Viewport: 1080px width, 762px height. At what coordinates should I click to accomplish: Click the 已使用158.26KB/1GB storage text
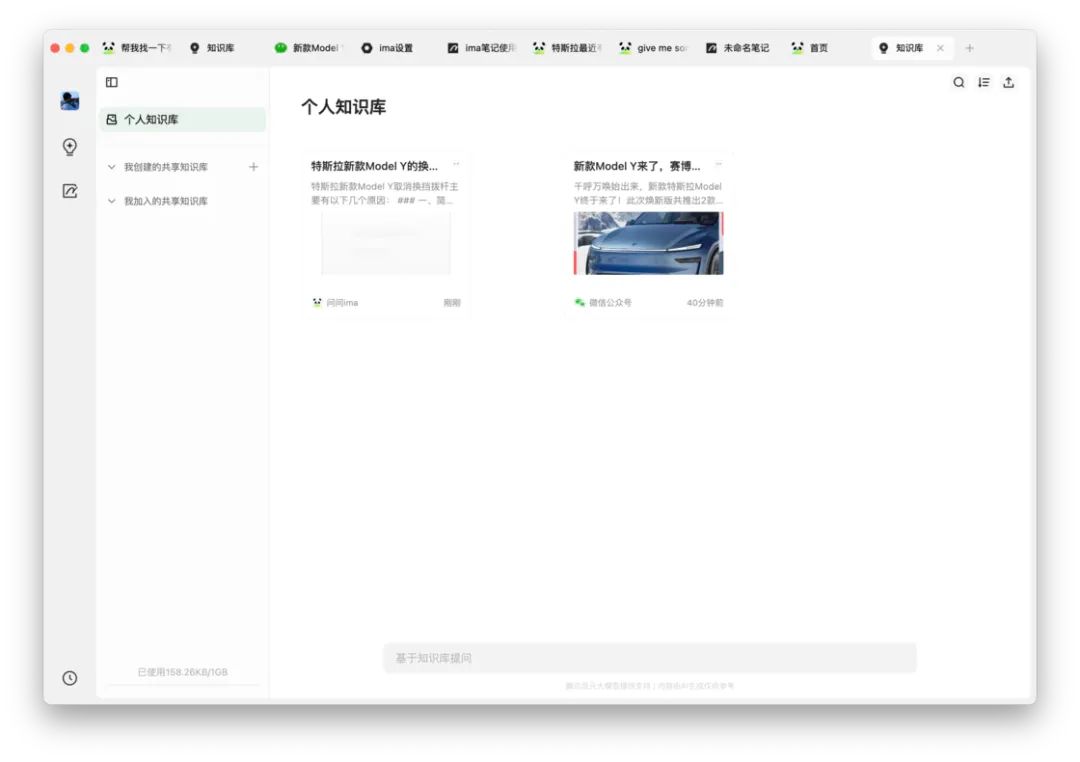[x=183, y=672]
